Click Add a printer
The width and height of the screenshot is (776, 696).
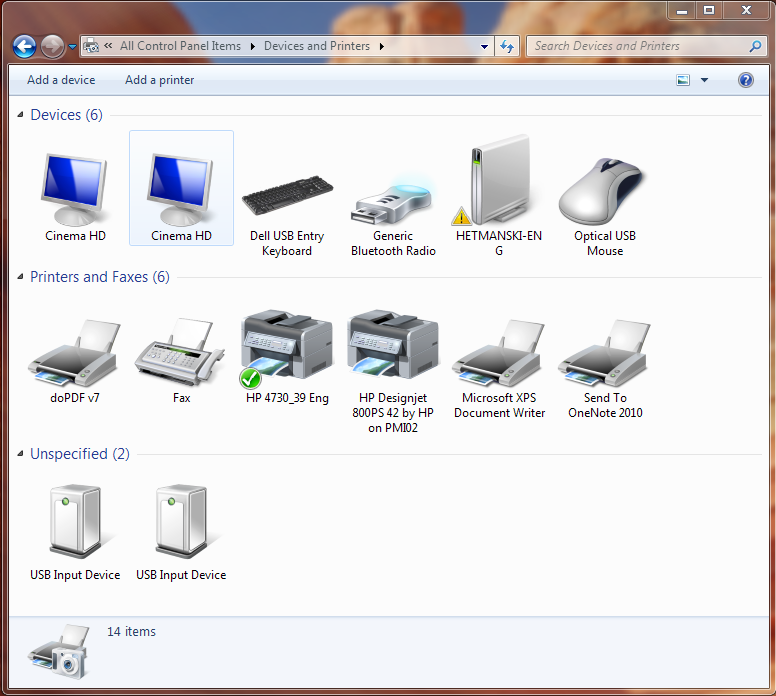click(159, 80)
